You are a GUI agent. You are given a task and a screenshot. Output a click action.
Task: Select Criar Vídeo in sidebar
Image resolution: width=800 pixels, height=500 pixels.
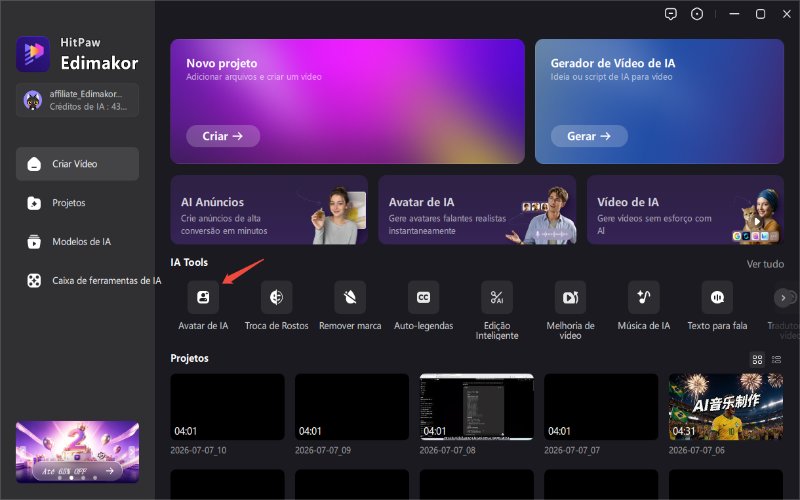pos(77,164)
